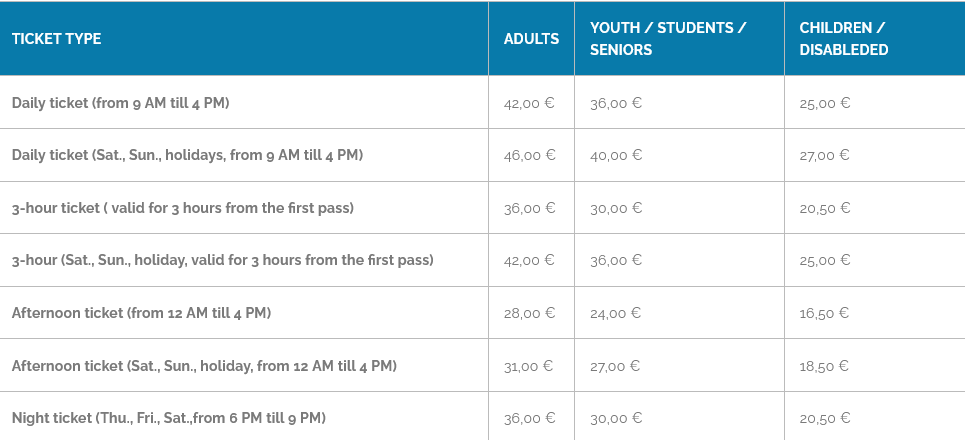
Task: Select the weekend Daily ticket (Sat., Sun., holidays) label
Action: click(x=187, y=155)
